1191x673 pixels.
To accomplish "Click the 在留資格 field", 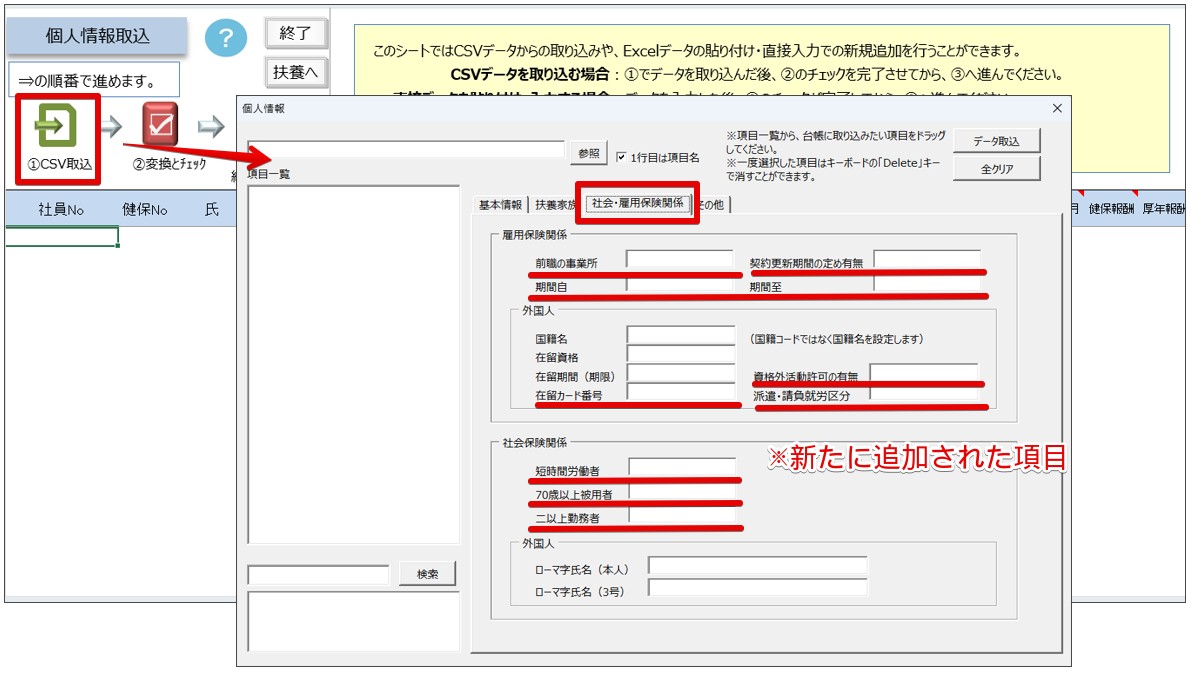I will pos(681,355).
